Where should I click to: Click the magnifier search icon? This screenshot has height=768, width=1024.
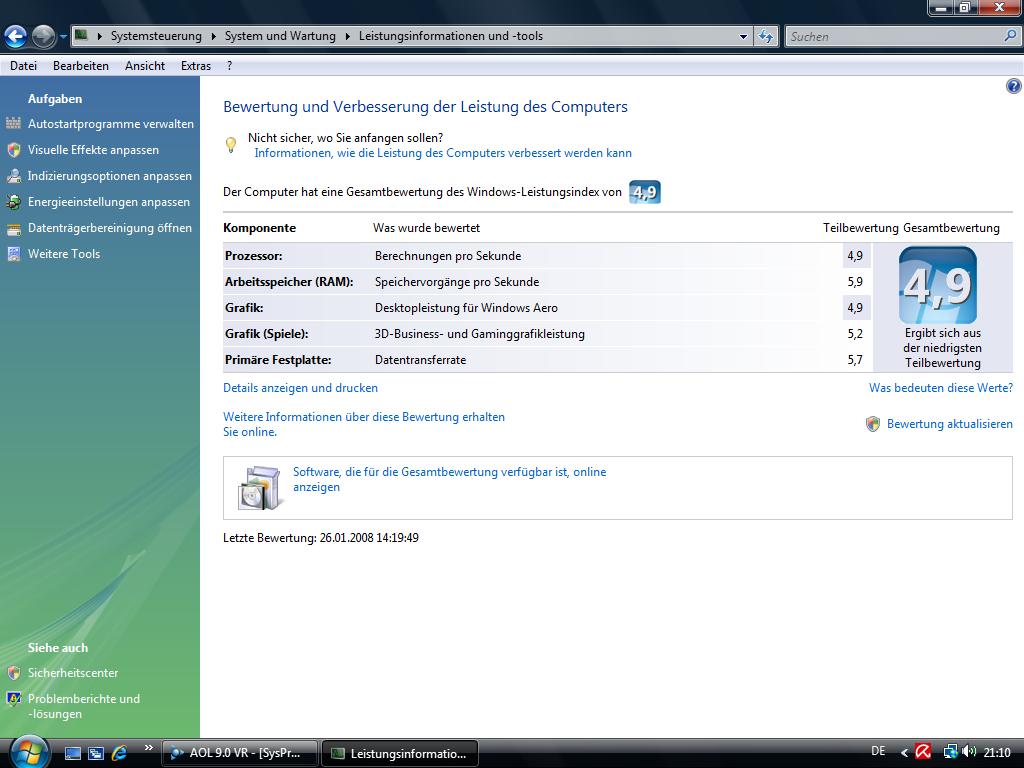pyautogui.click(x=1010, y=36)
